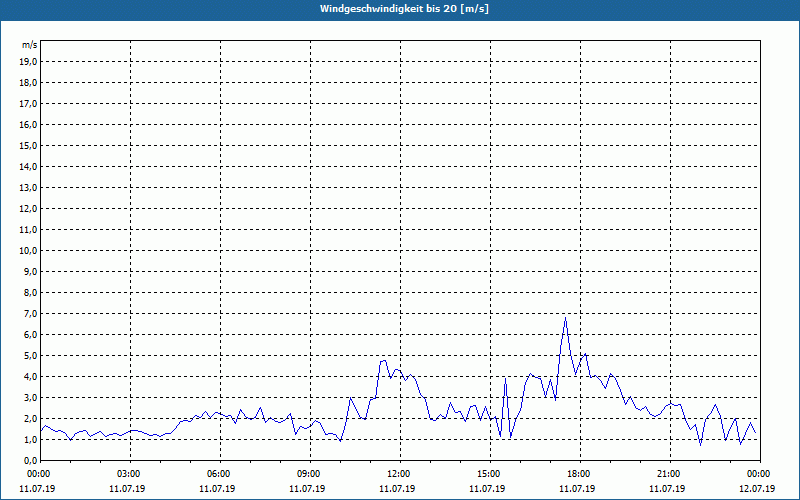Click the chart title 'Windgeschwindigkeit bis 20 [m/s]'

point(404,9)
